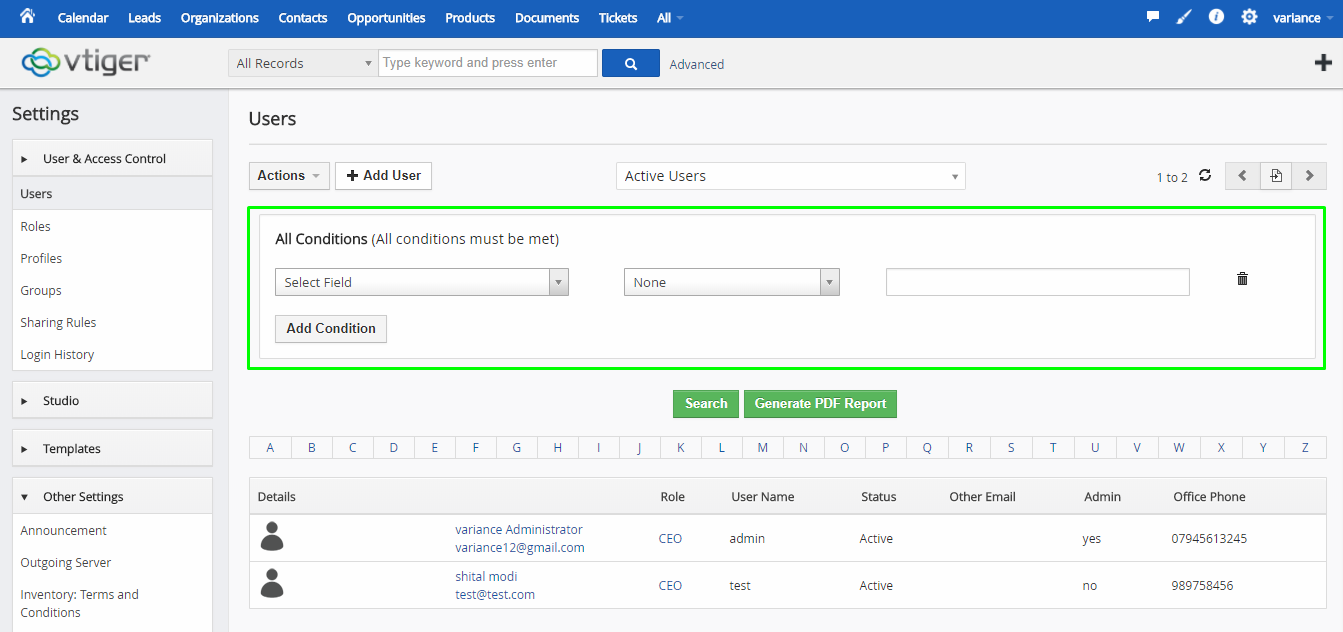Click the avatar of shital modi
Viewport: 1343px width, 632px height.
tap(272, 583)
